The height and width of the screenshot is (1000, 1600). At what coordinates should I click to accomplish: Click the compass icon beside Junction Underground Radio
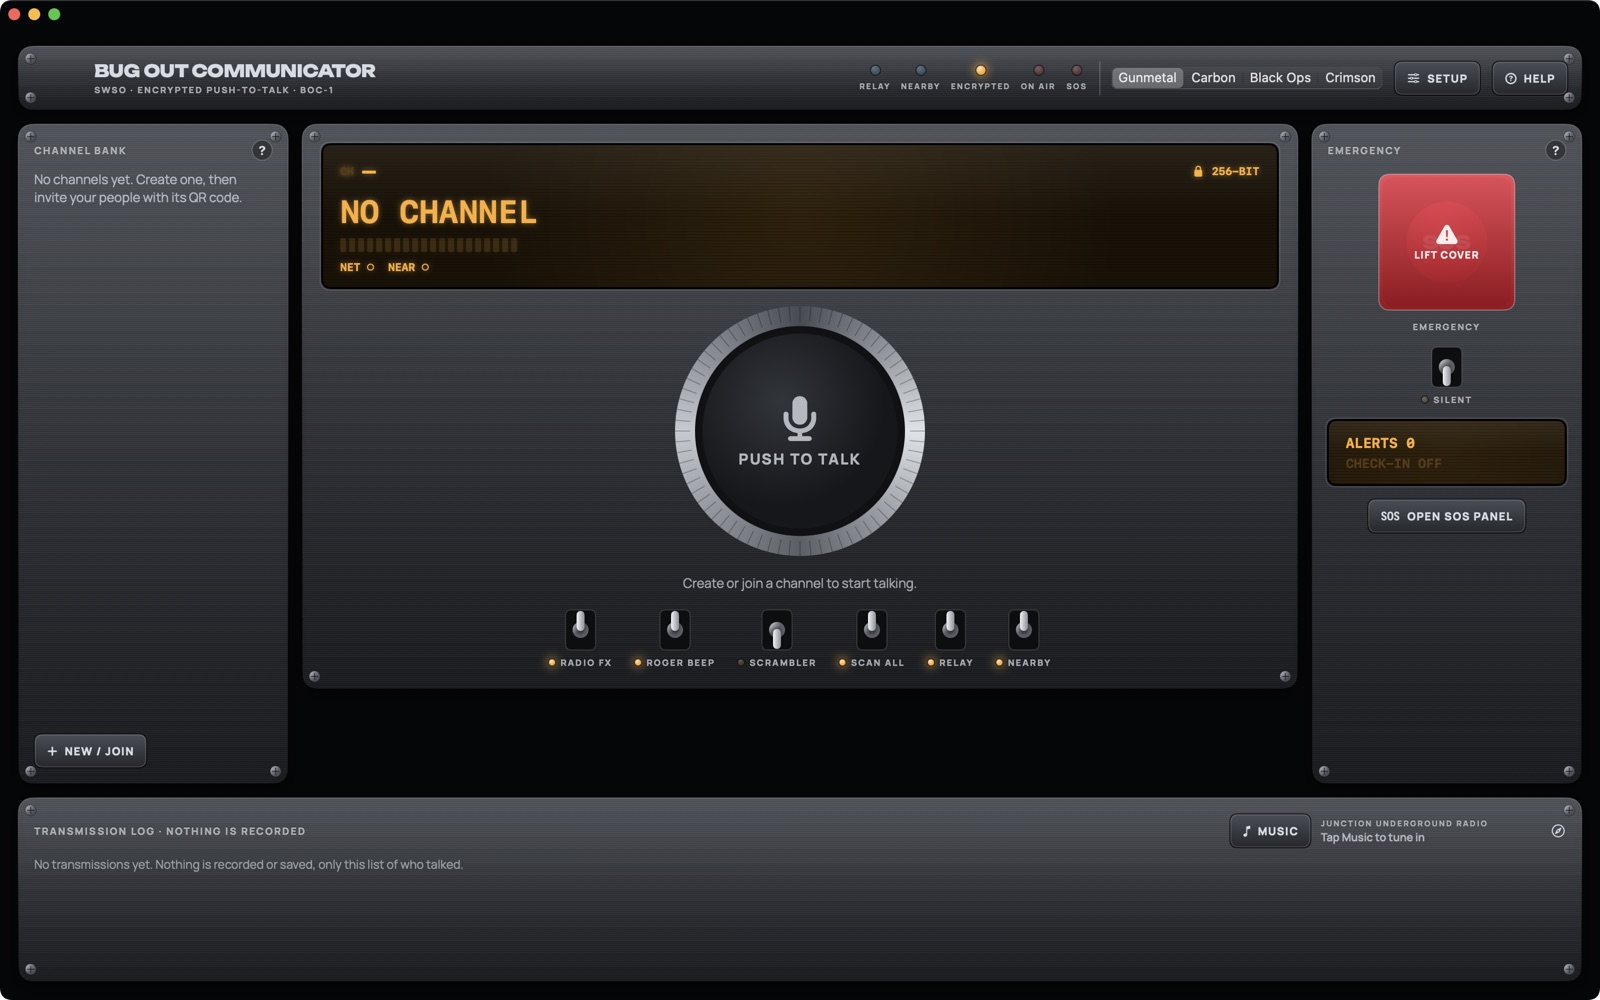(x=1558, y=831)
